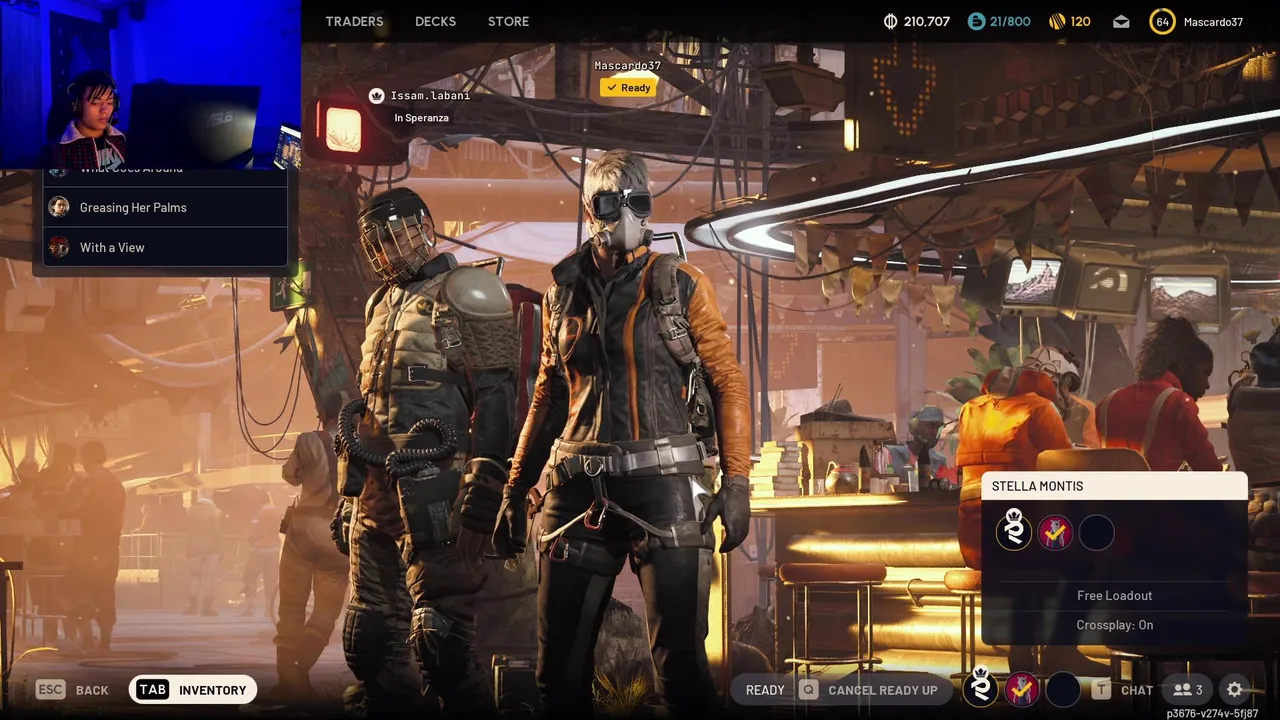Click the empty party slot in bottom bar
This screenshot has height=720, width=1280.
click(x=1063, y=689)
